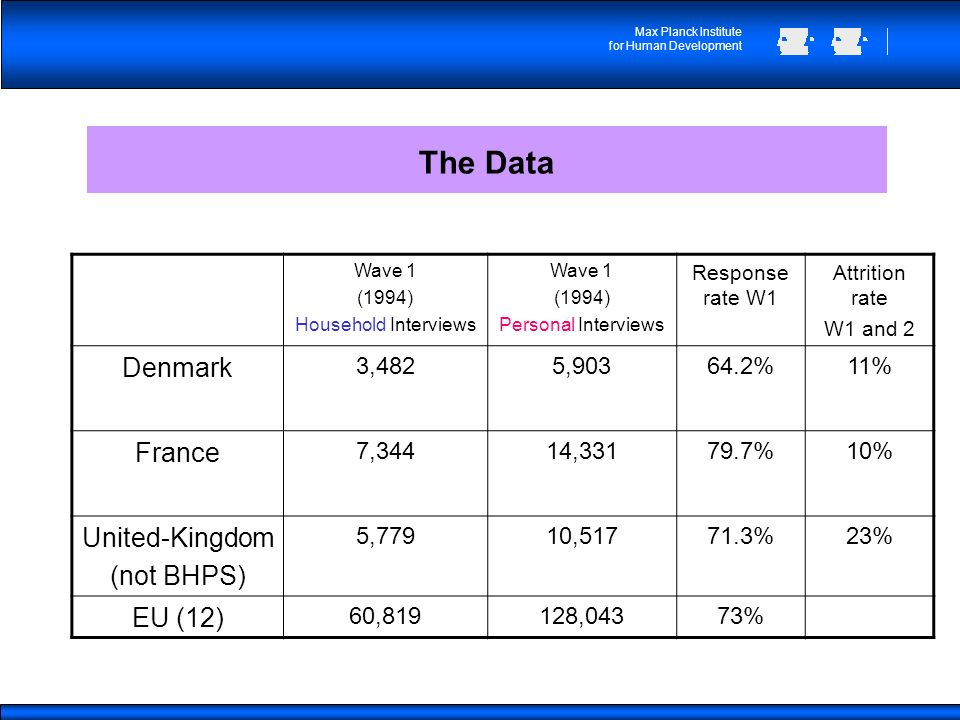Click the Personal Interviews column header
The width and height of the screenshot is (960, 720).
pos(582,300)
